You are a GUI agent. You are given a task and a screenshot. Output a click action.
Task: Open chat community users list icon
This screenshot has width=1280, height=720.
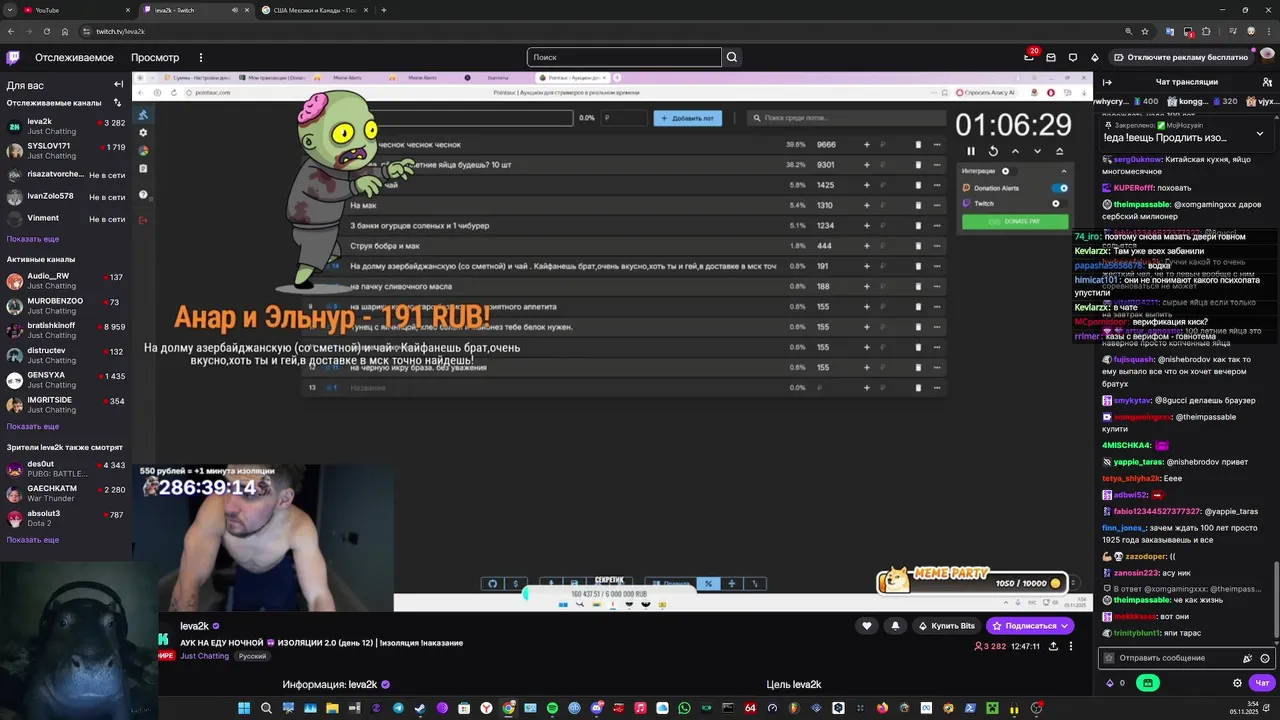pyautogui.click(x=1265, y=82)
